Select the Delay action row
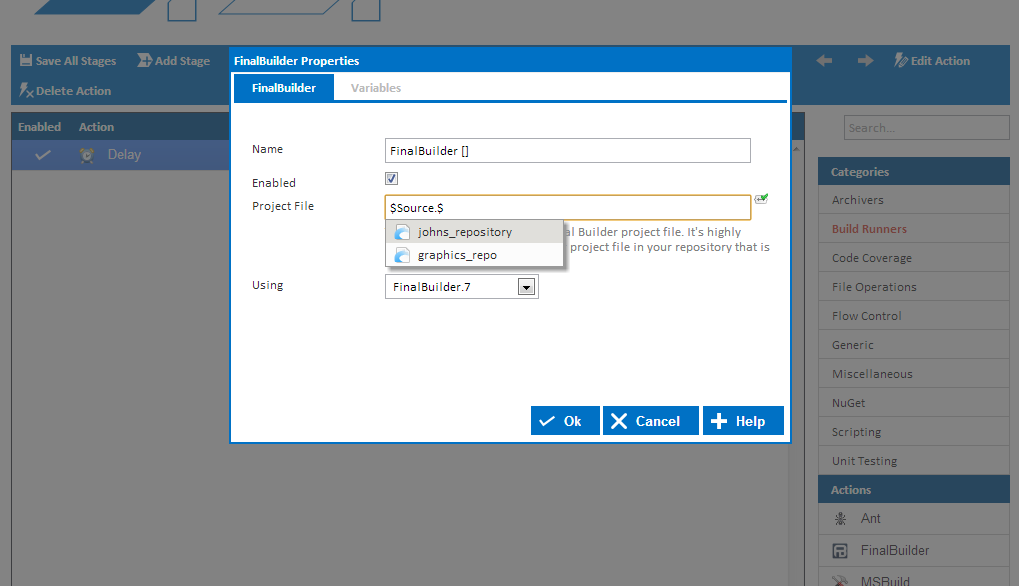Viewport: 1019px width, 586px height. (120, 155)
